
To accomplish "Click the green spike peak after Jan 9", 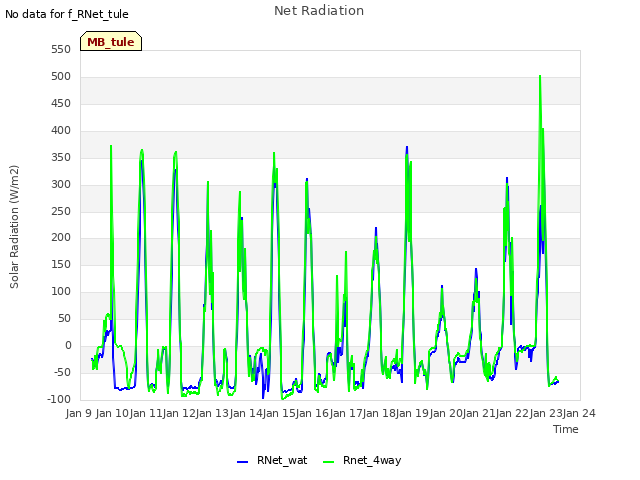I will [x=111, y=146].
